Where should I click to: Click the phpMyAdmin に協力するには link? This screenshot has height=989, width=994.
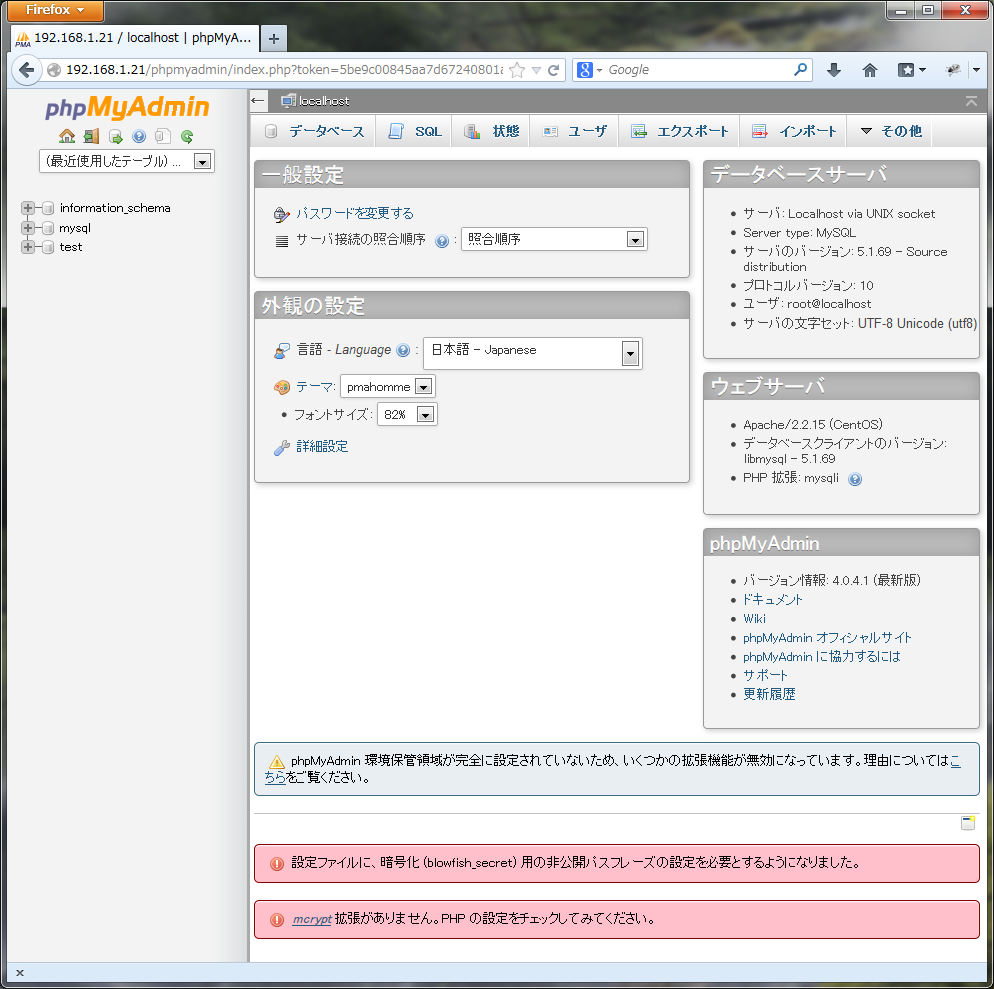click(822, 657)
